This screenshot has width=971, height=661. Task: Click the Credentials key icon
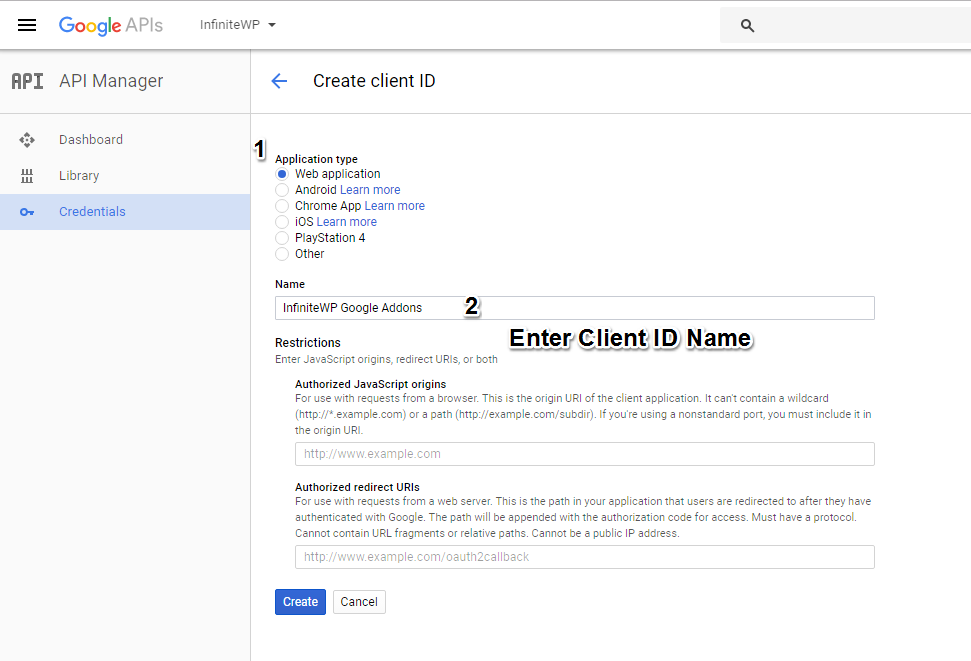point(27,212)
